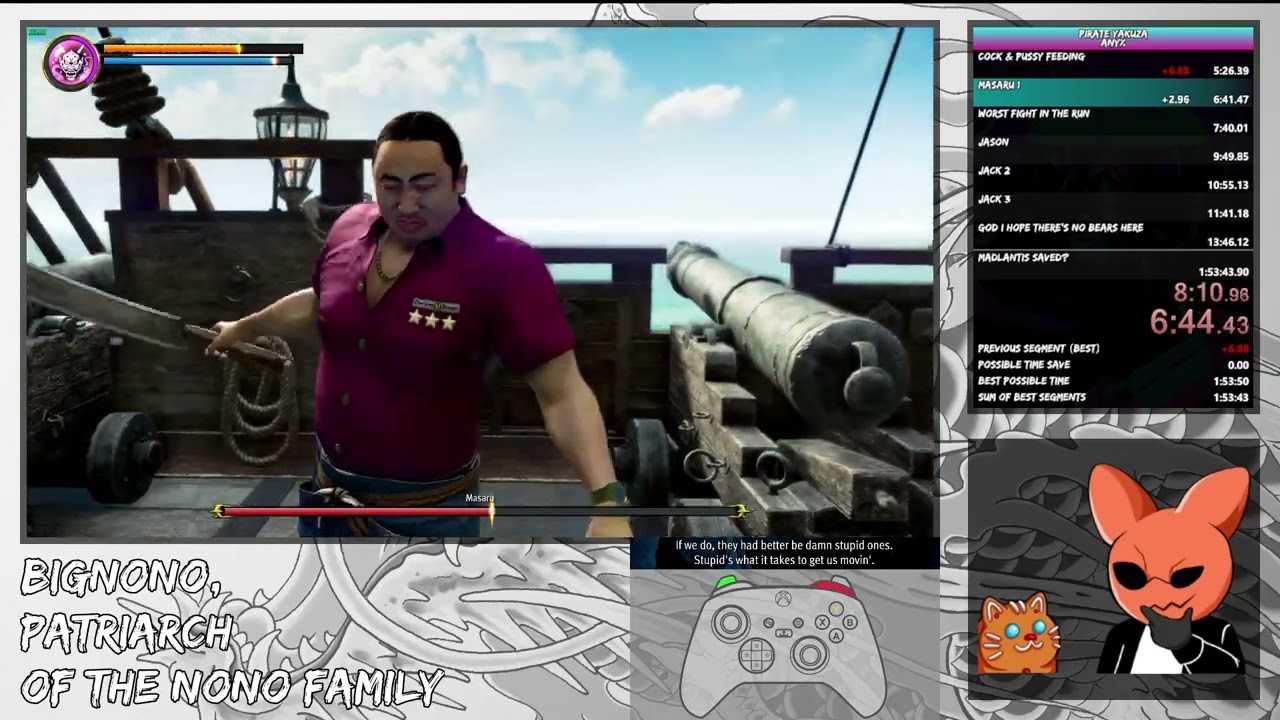Select 'God I Hope There's No Bears Here' split

[1113, 234]
